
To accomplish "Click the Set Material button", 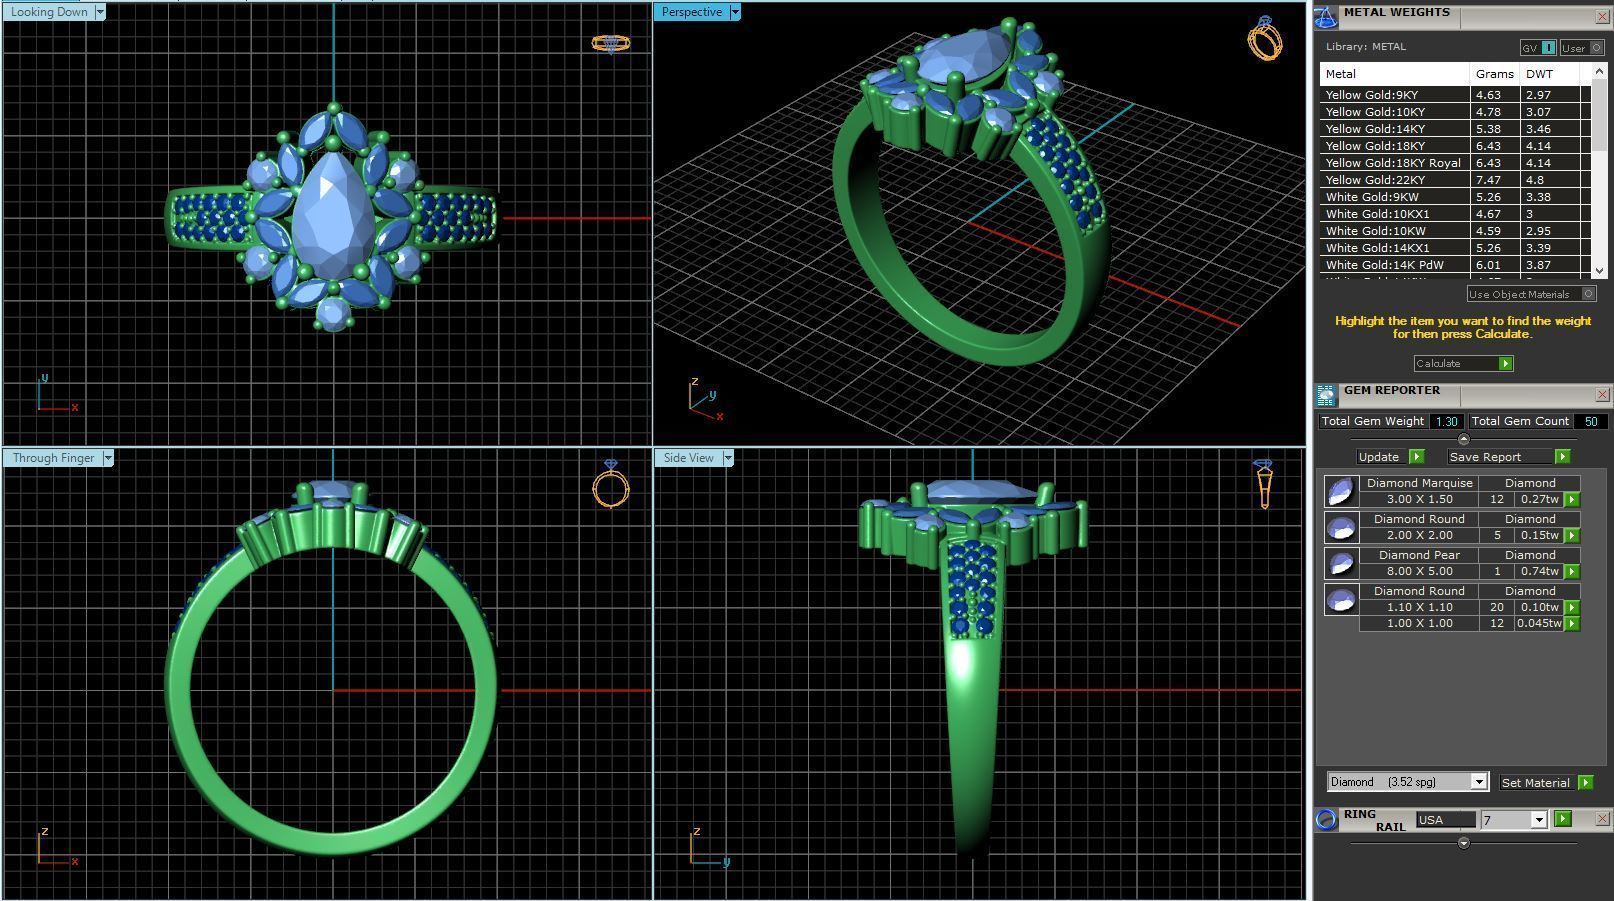I will click(1546, 782).
